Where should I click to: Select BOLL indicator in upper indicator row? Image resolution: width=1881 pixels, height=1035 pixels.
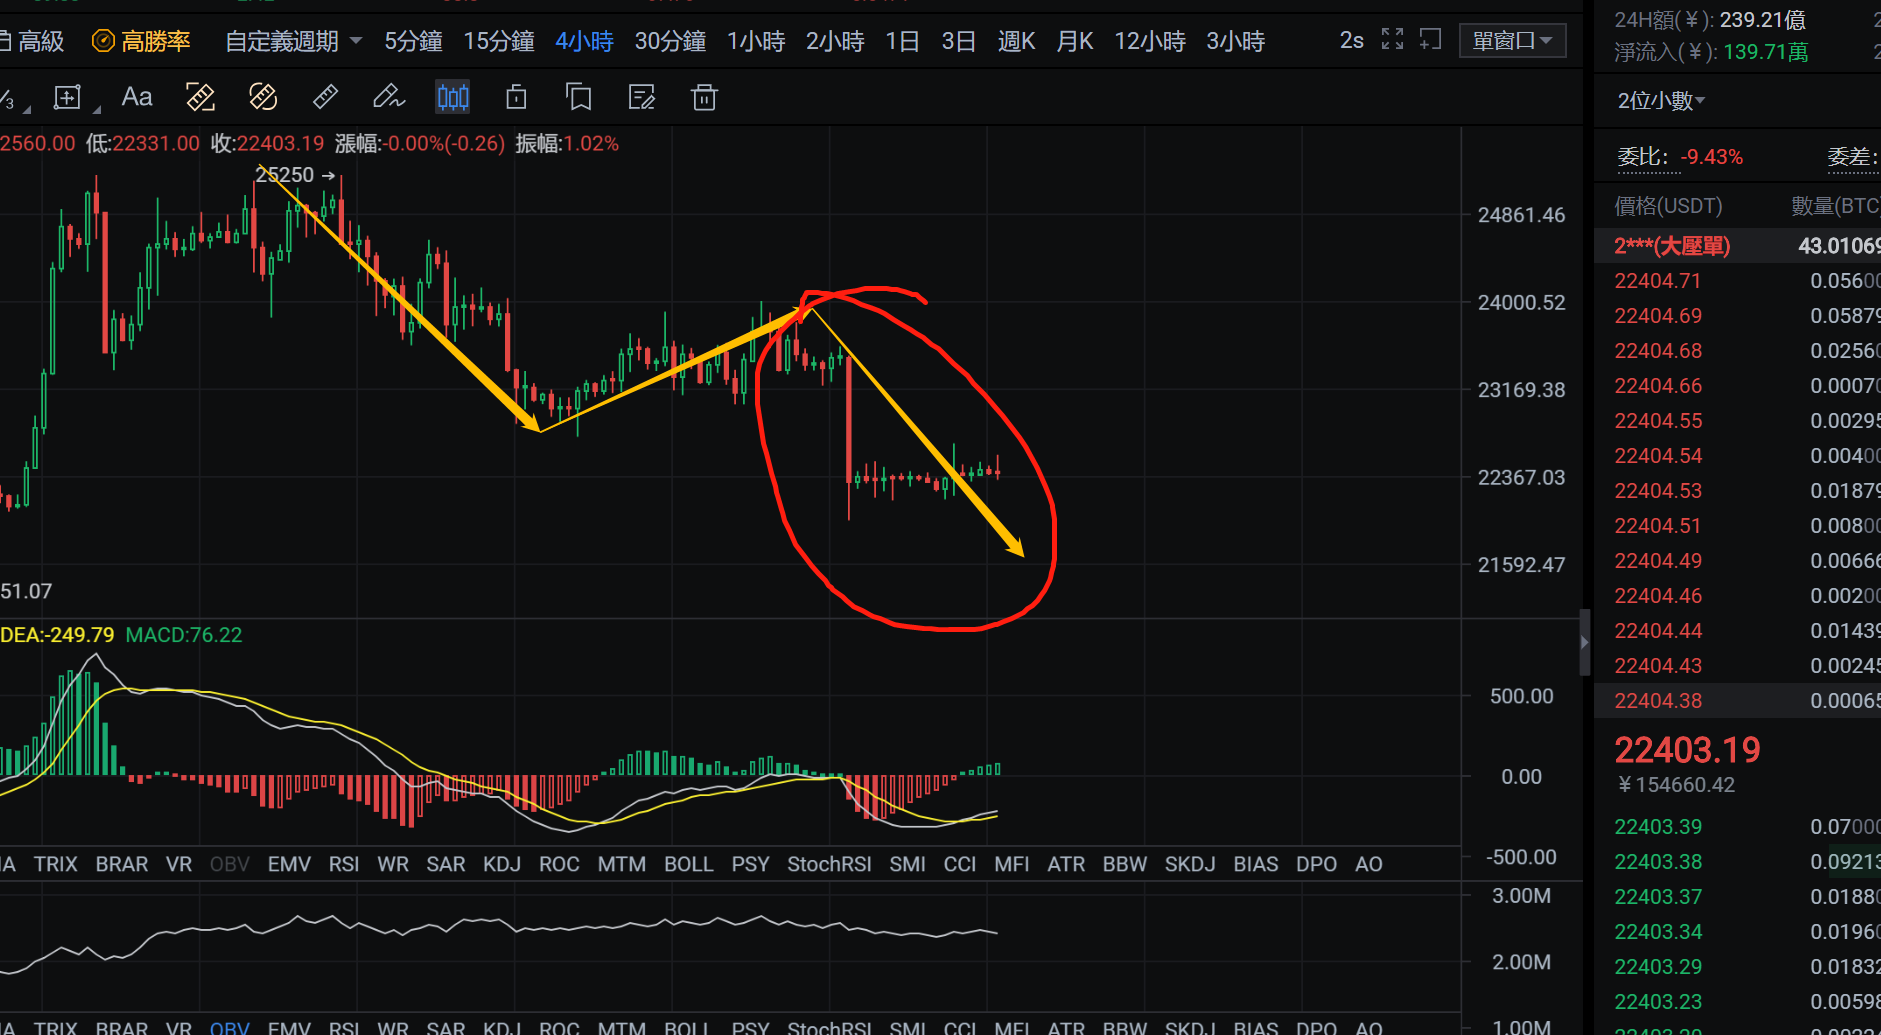click(x=689, y=864)
